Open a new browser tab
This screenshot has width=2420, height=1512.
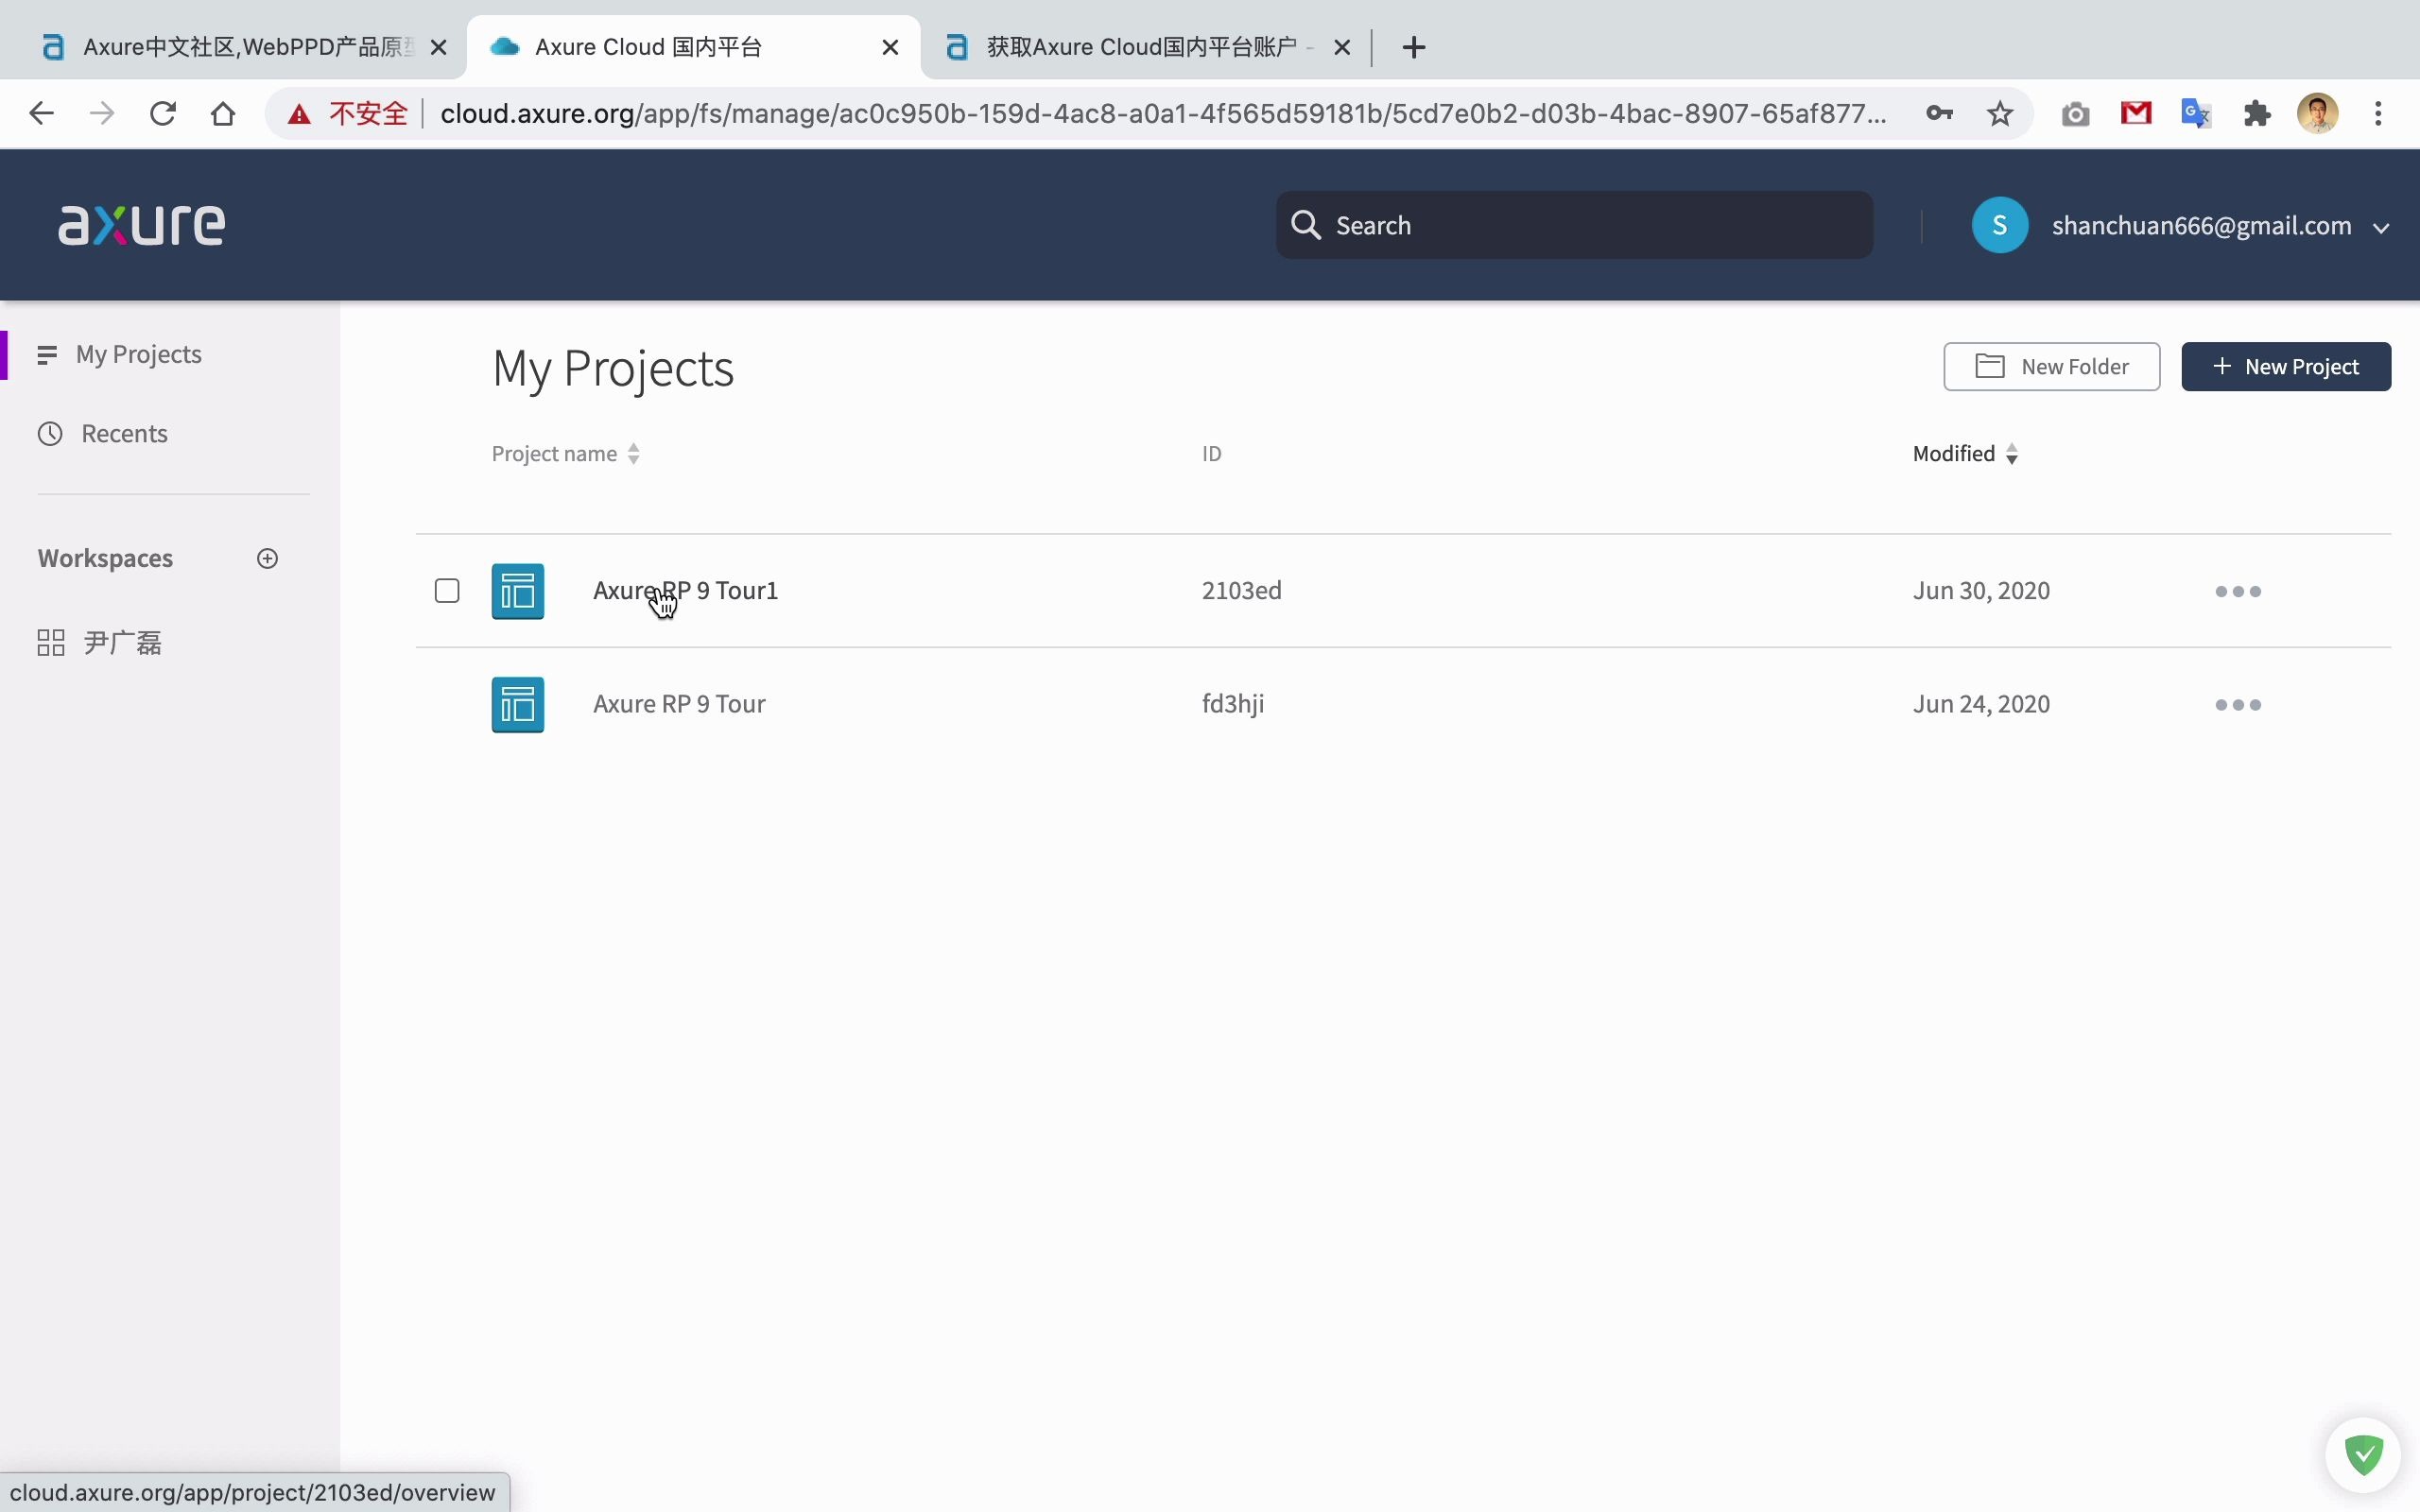pyautogui.click(x=1413, y=47)
